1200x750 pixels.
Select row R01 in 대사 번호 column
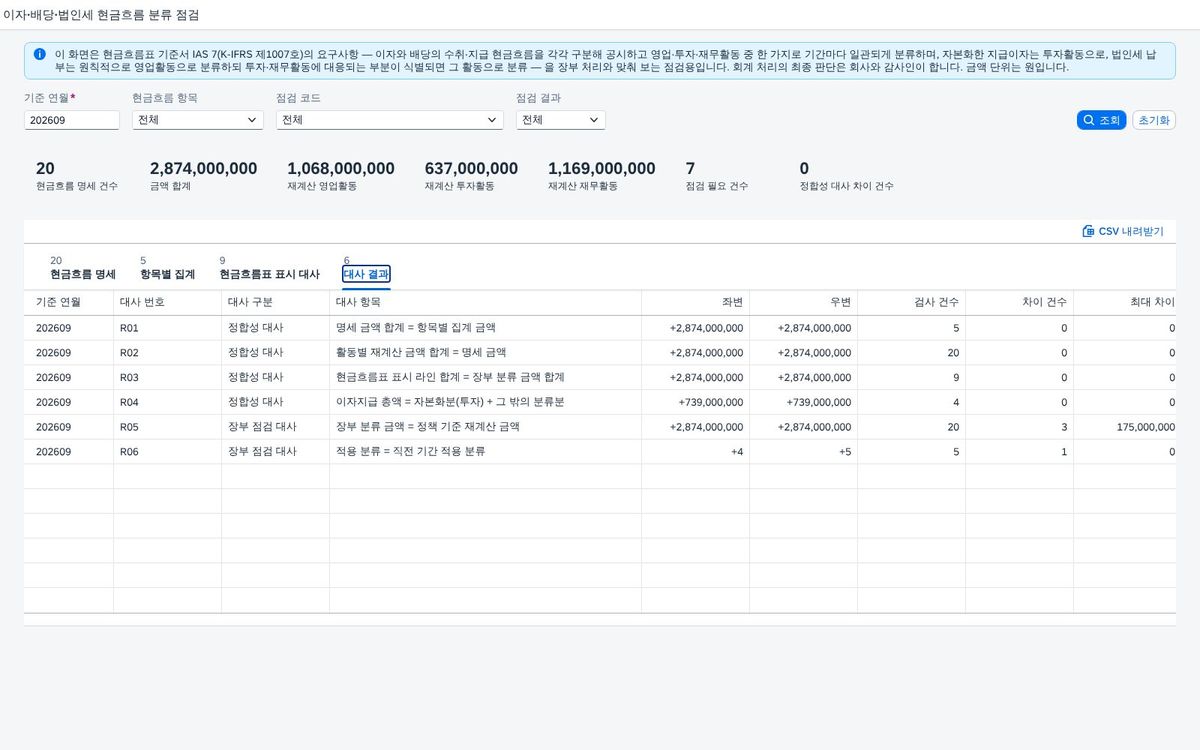[168, 328]
